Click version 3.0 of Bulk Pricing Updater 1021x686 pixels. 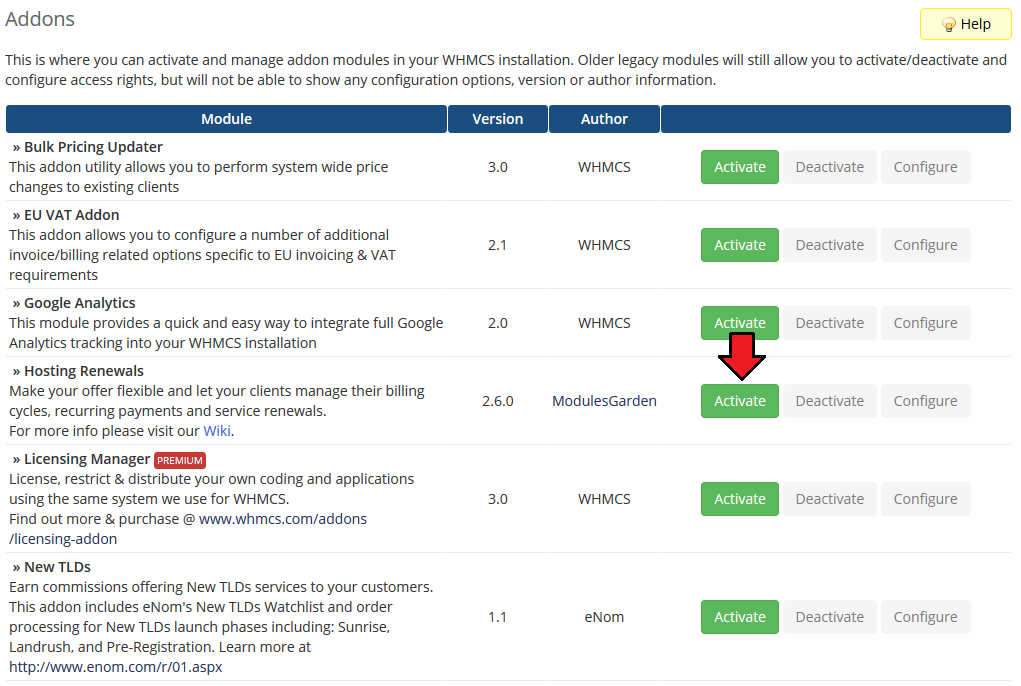coord(497,167)
